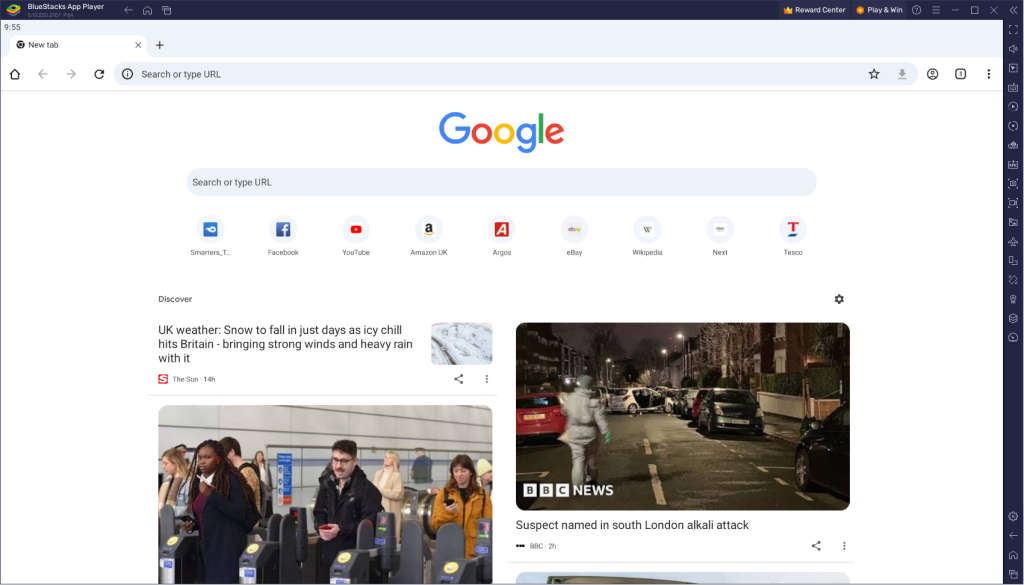
Task: Open the Next shortcut
Action: 720,236
